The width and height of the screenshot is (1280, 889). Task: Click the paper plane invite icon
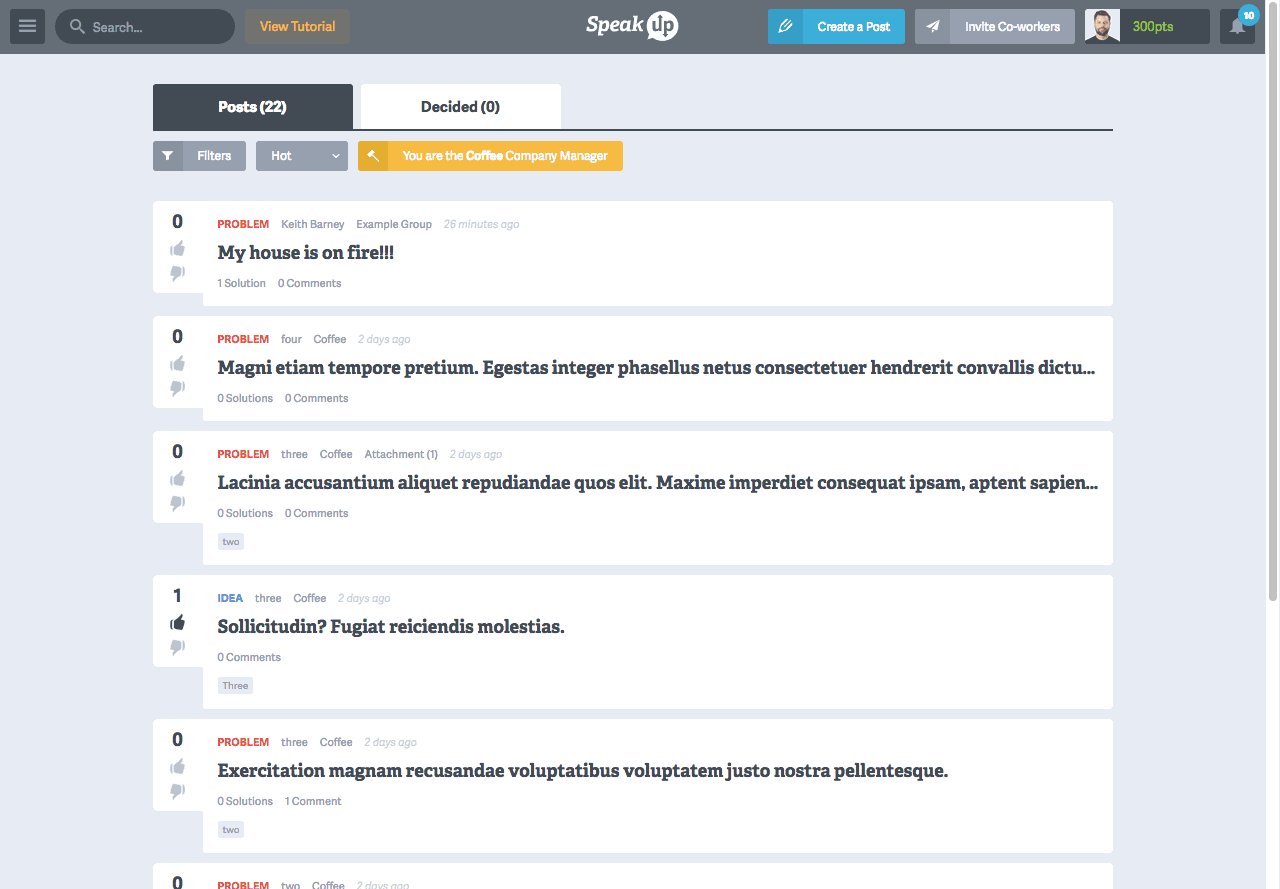click(x=932, y=27)
